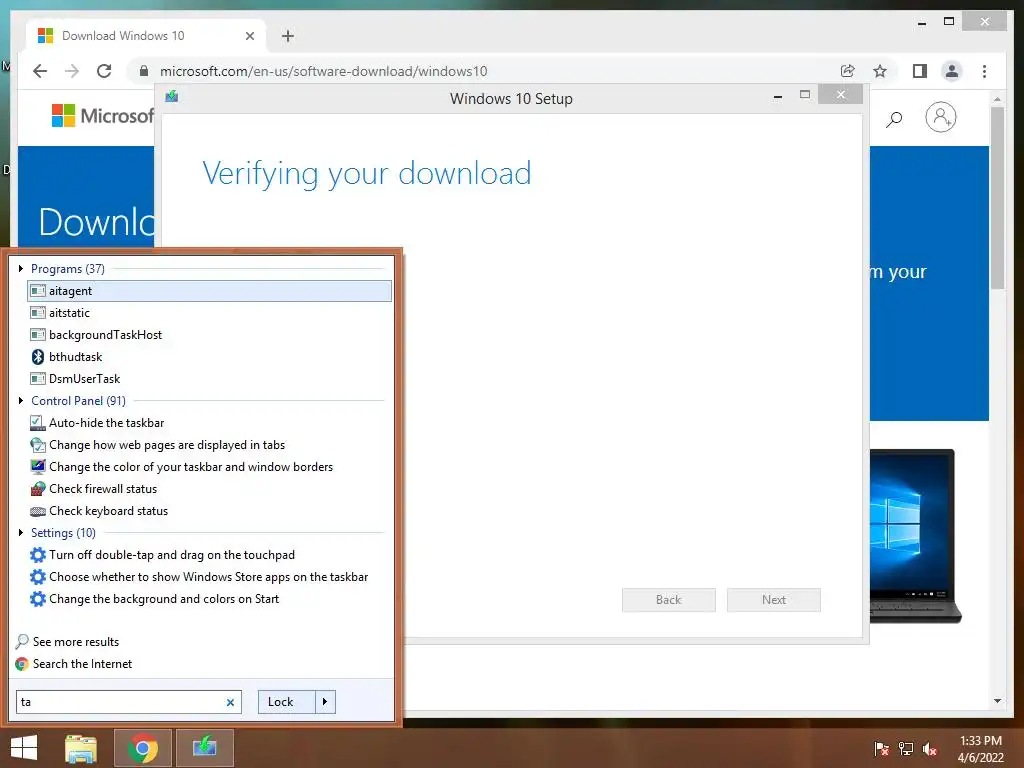Clear the start menu search box
Screen dimensions: 1024x768
point(230,703)
